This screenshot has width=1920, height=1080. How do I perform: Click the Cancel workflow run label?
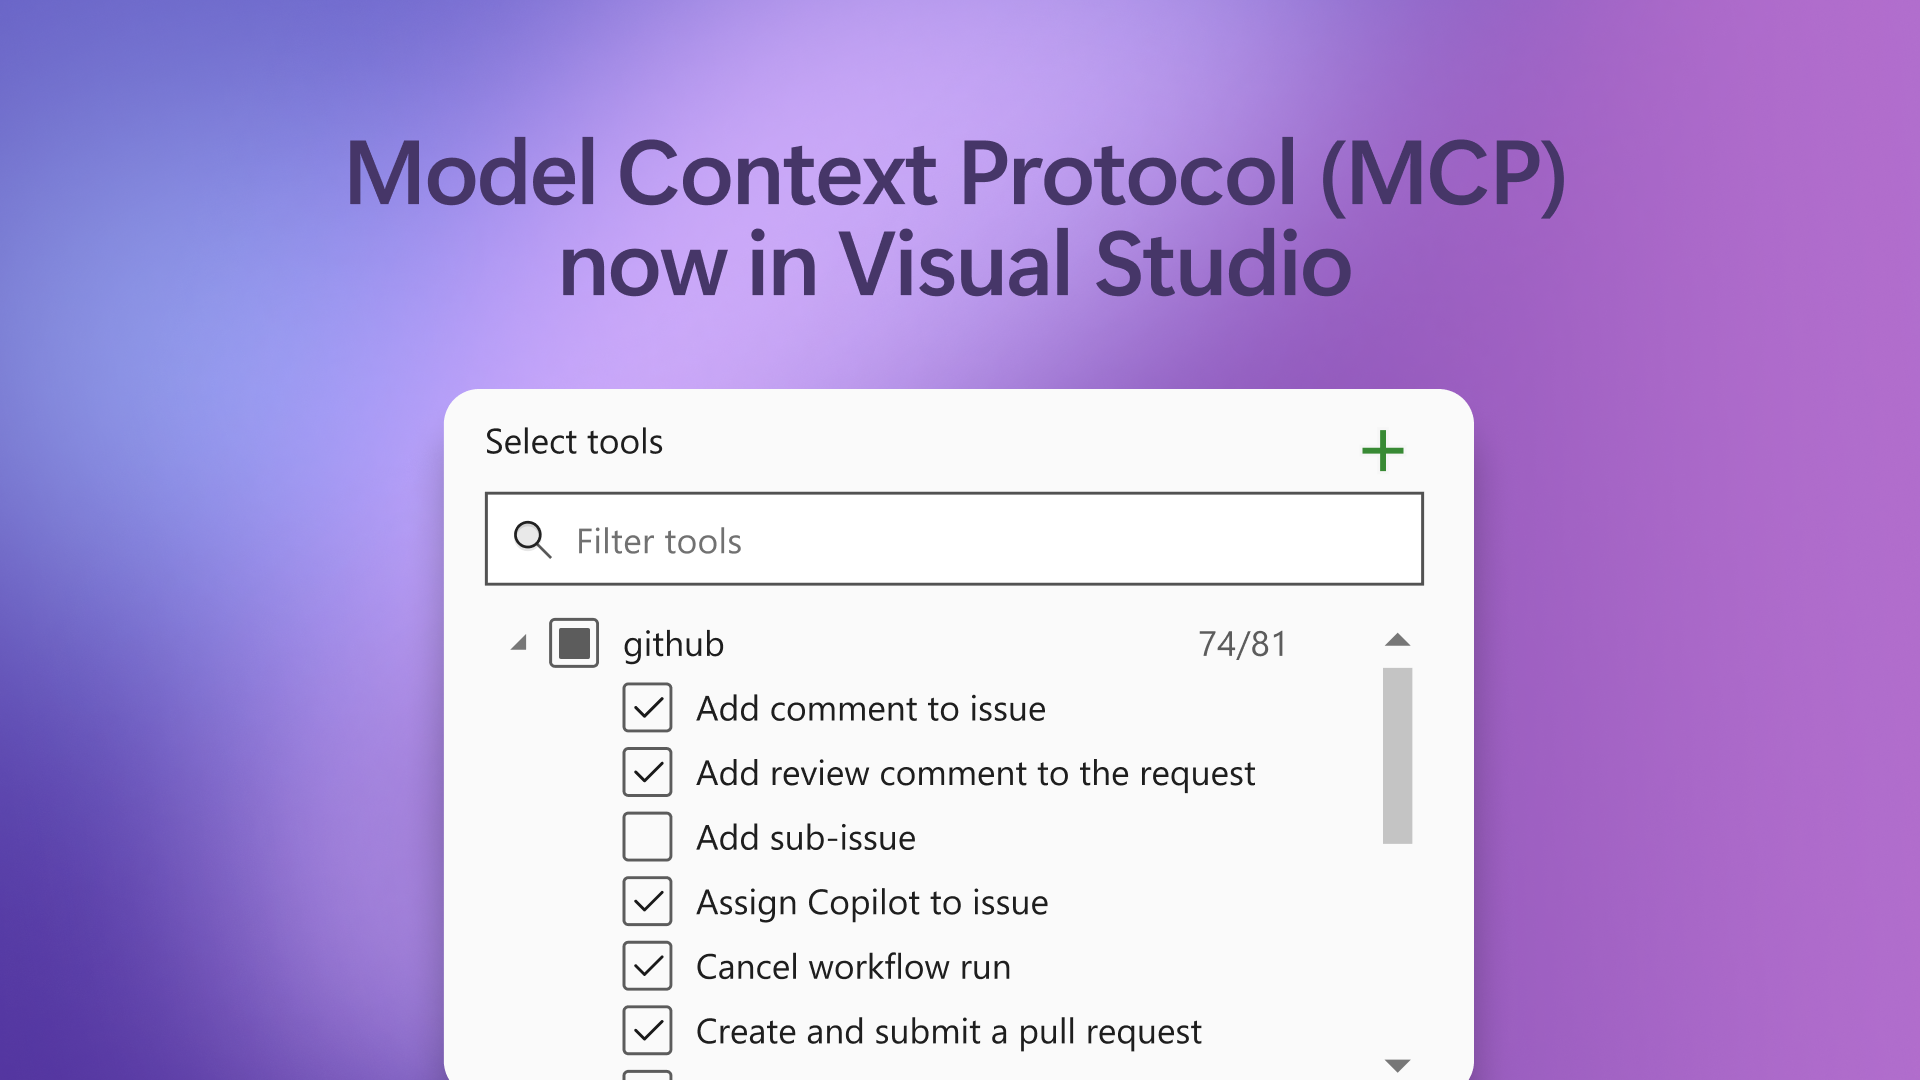(852, 967)
